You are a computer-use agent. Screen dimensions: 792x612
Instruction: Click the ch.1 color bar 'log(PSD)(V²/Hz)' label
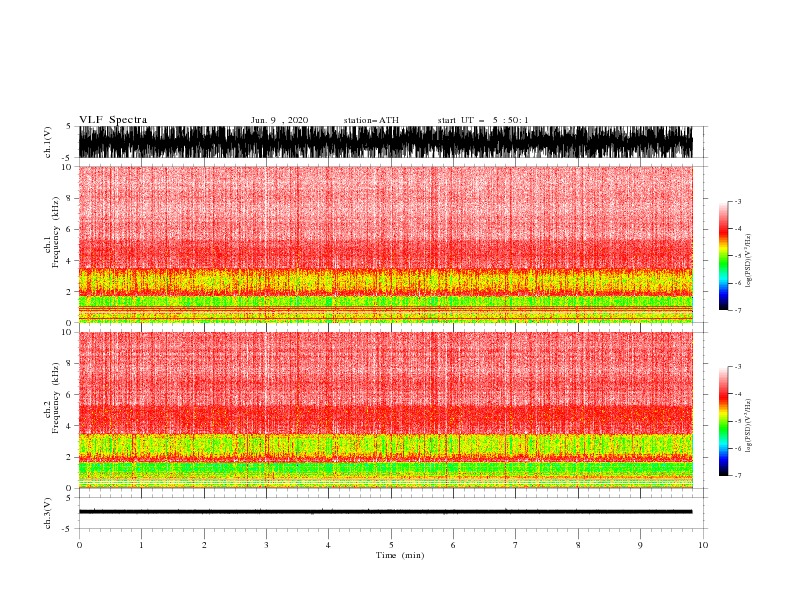click(749, 261)
